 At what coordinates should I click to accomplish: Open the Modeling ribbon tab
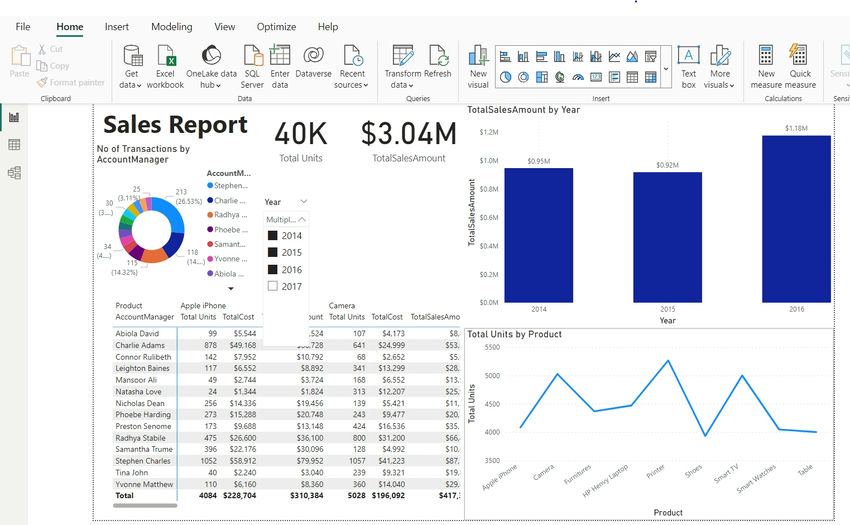click(171, 27)
